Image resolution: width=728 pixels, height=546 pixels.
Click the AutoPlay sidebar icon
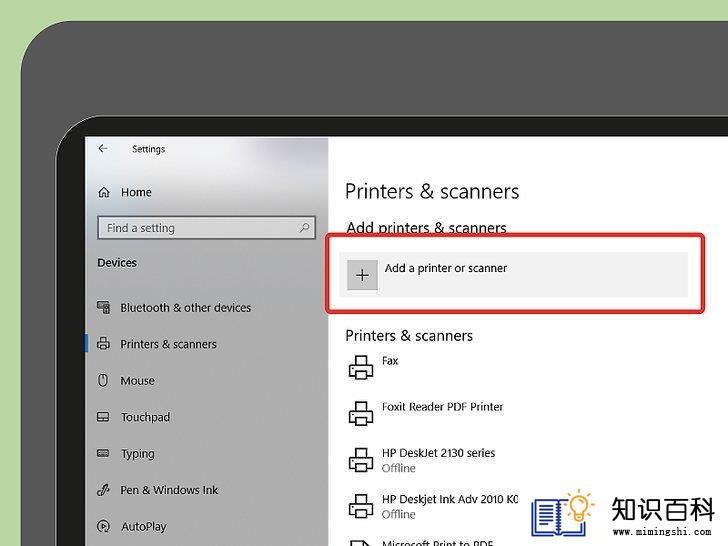pyautogui.click(x=103, y=526)
